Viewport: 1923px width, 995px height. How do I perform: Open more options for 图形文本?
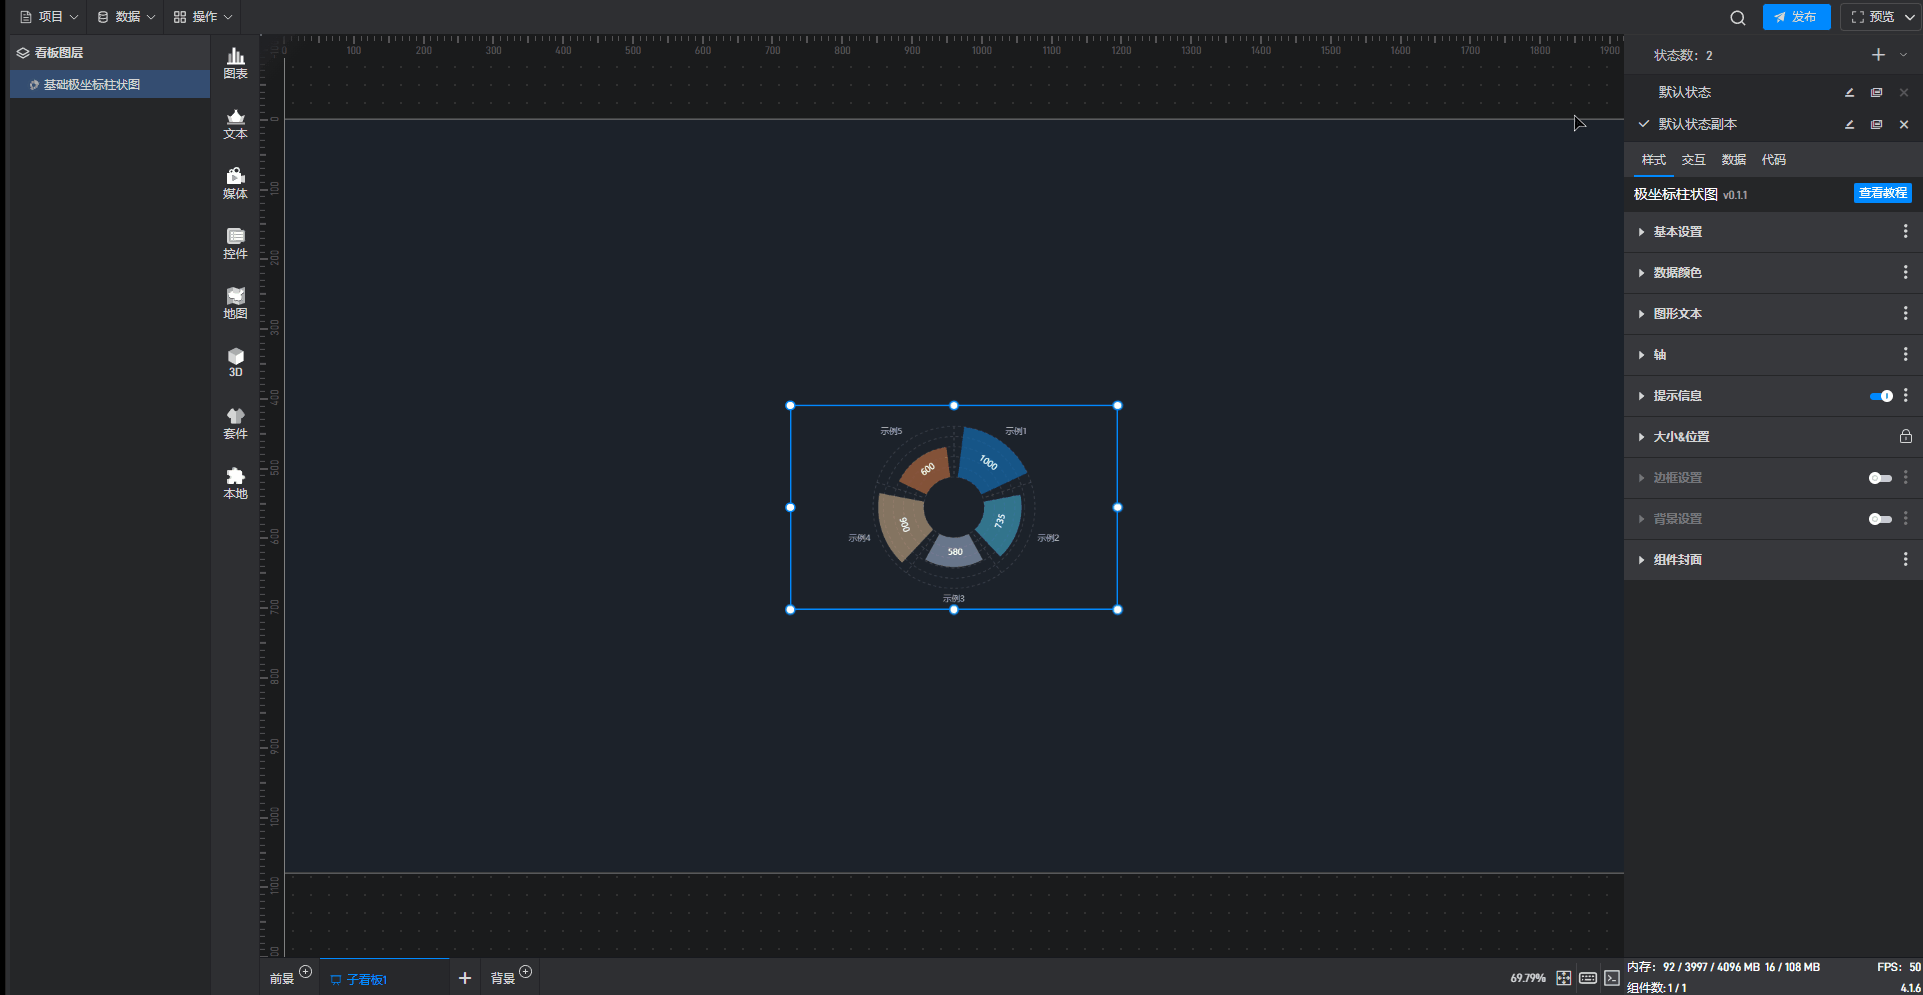coord(1905,313)
